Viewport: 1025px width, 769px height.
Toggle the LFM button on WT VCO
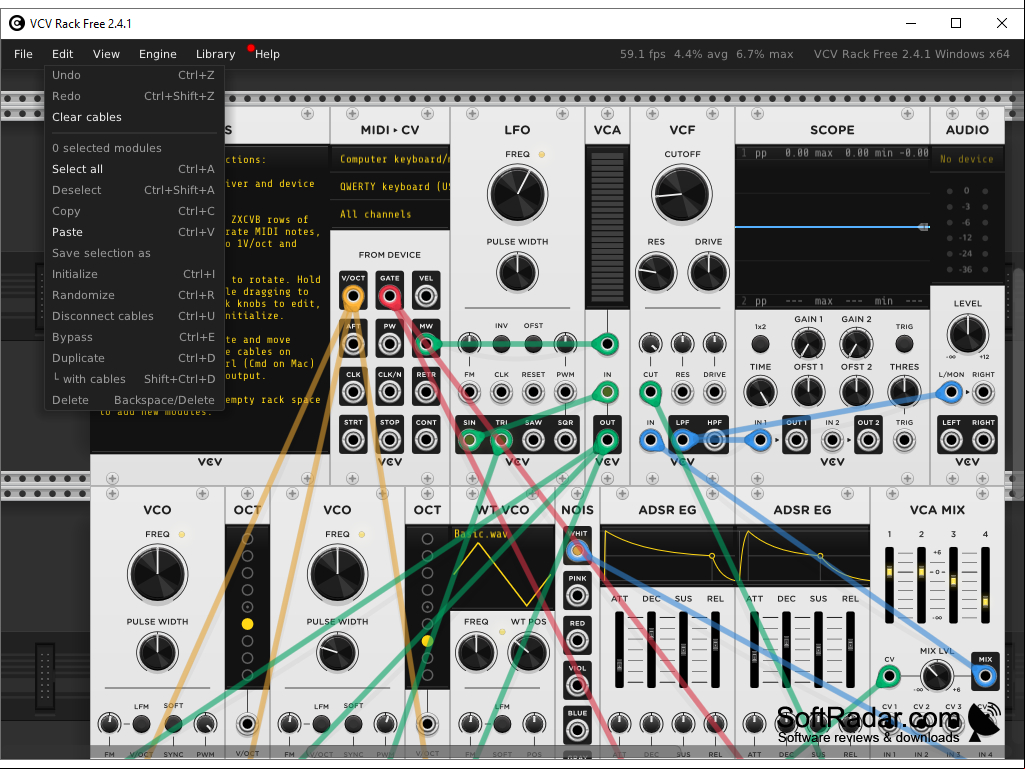(x=502, y=724)
